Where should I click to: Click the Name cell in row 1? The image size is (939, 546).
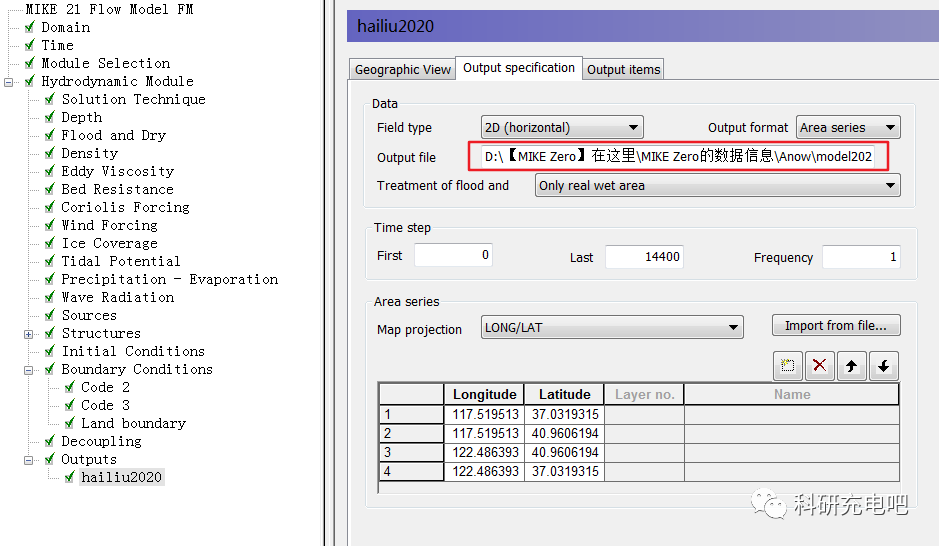792,414
